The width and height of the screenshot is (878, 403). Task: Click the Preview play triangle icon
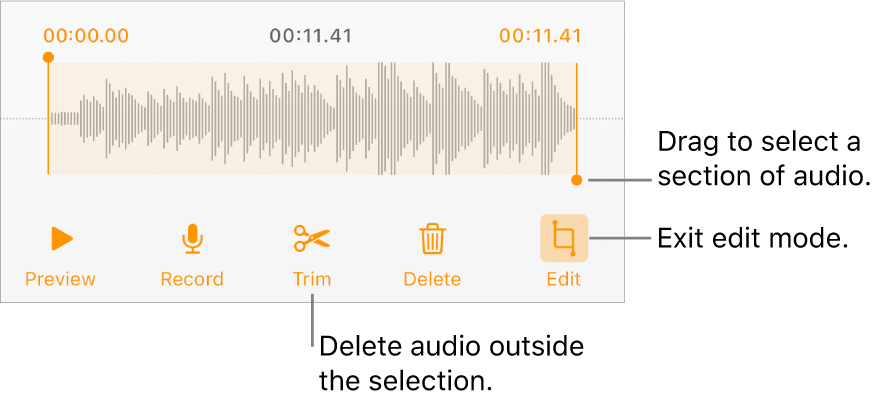62,238
